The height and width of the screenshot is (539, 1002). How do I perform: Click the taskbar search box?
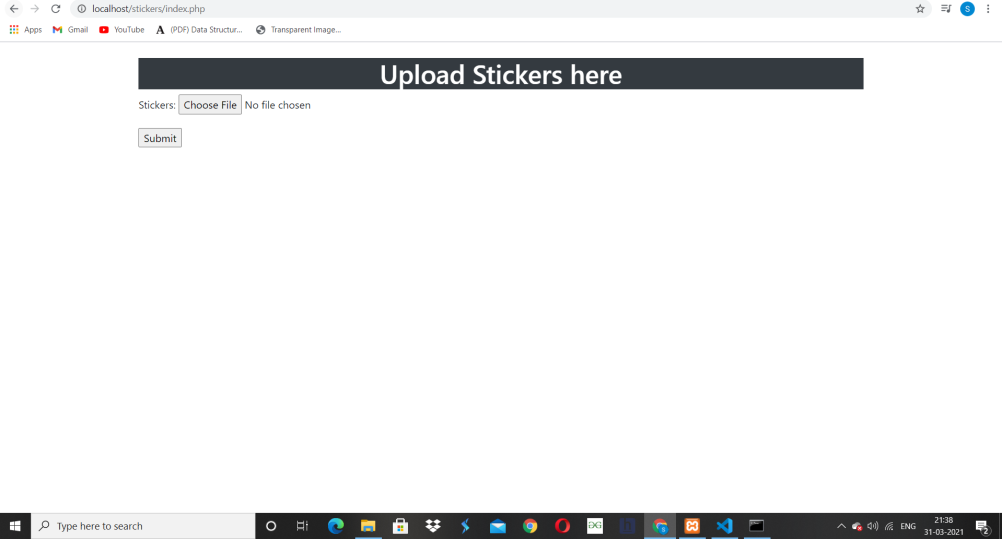(x=143, y=526)
